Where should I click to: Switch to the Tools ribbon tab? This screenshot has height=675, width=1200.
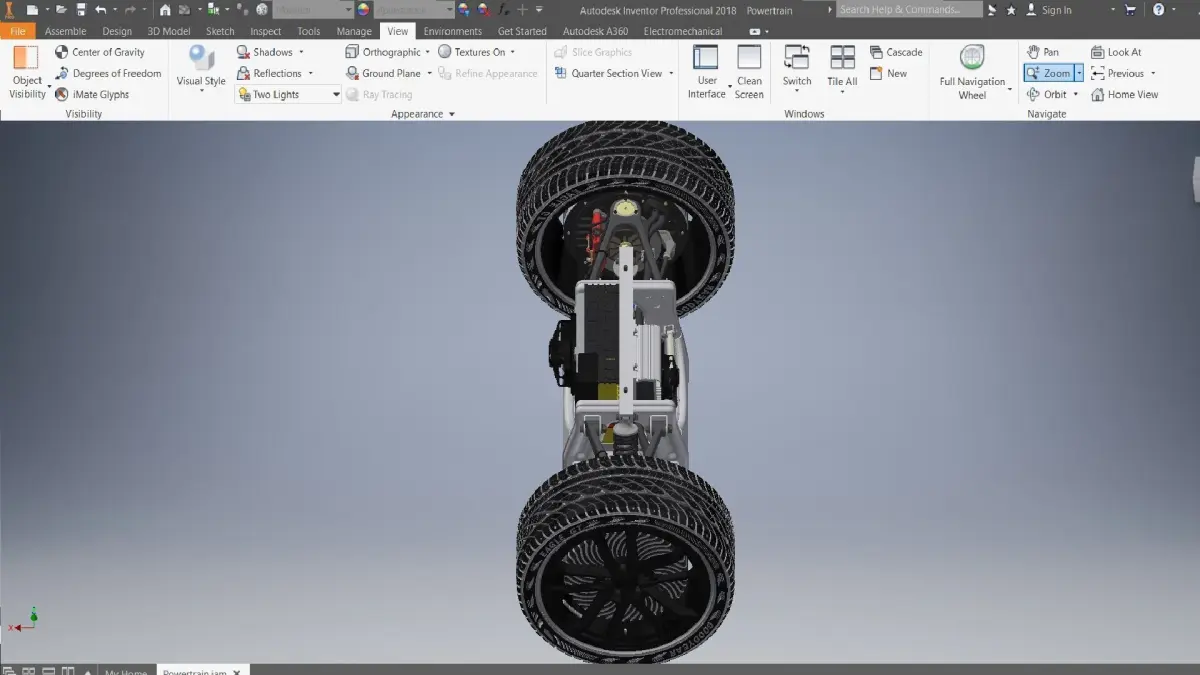(309, 31)
